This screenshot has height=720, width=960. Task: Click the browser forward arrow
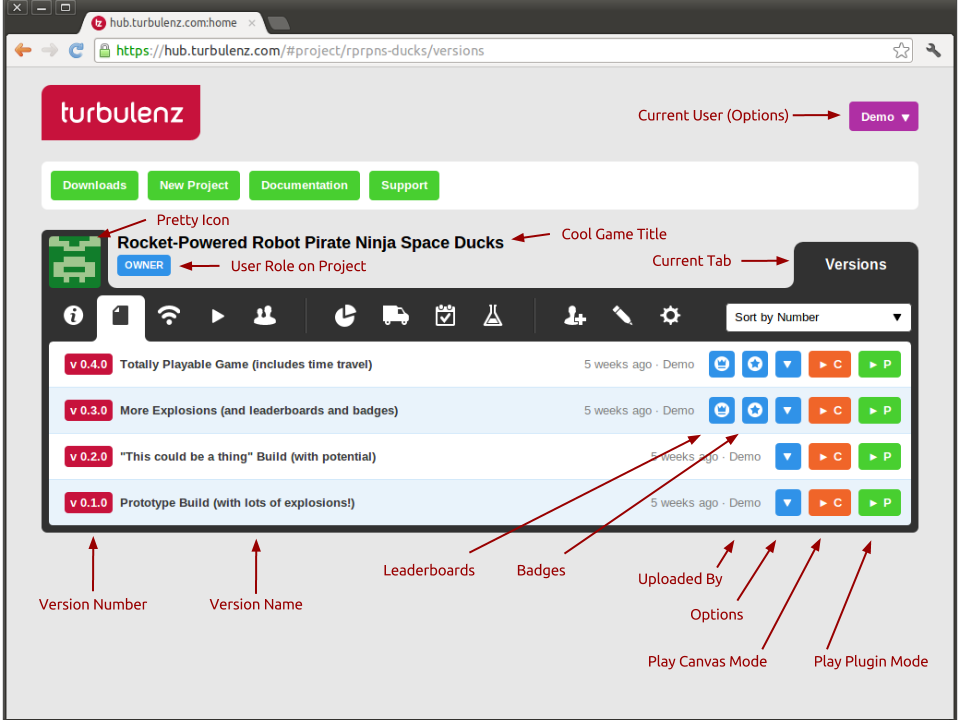50,50
